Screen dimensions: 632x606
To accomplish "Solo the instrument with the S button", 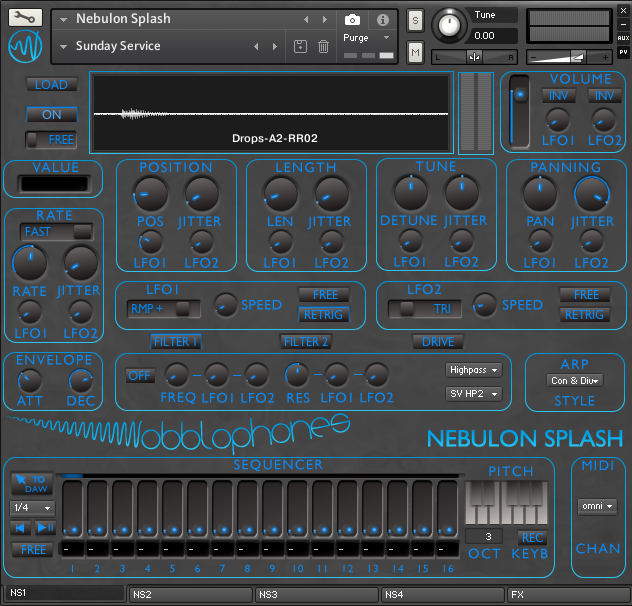I will (x=415, y=22).
